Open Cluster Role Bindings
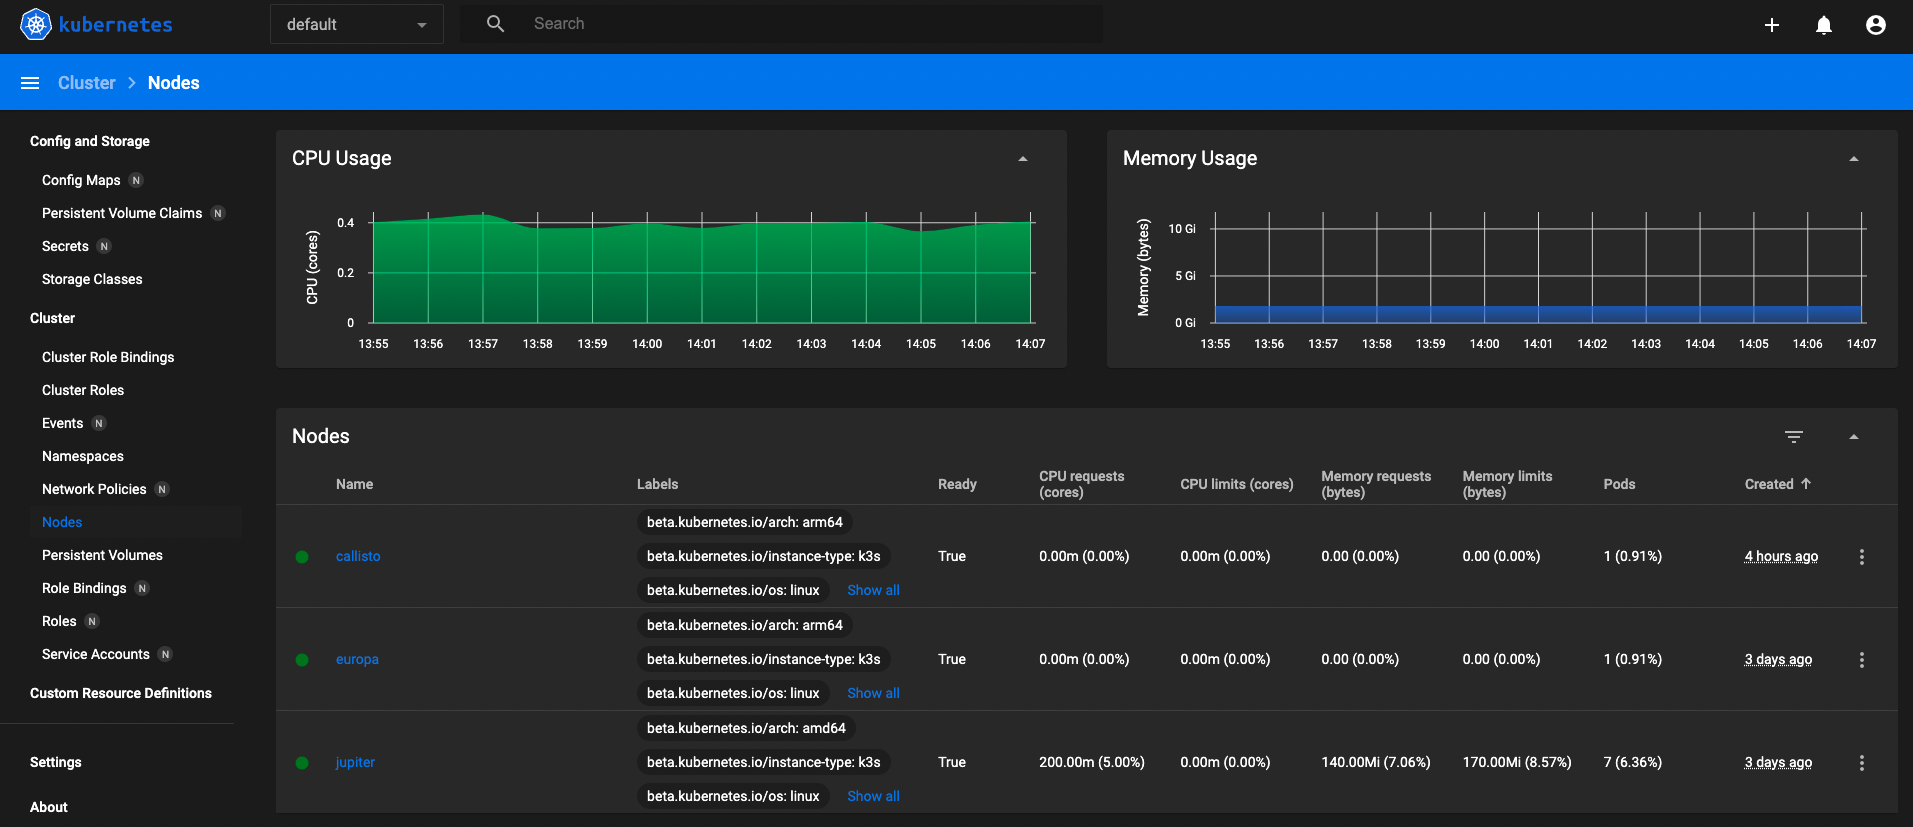 [x=108, y=357]
